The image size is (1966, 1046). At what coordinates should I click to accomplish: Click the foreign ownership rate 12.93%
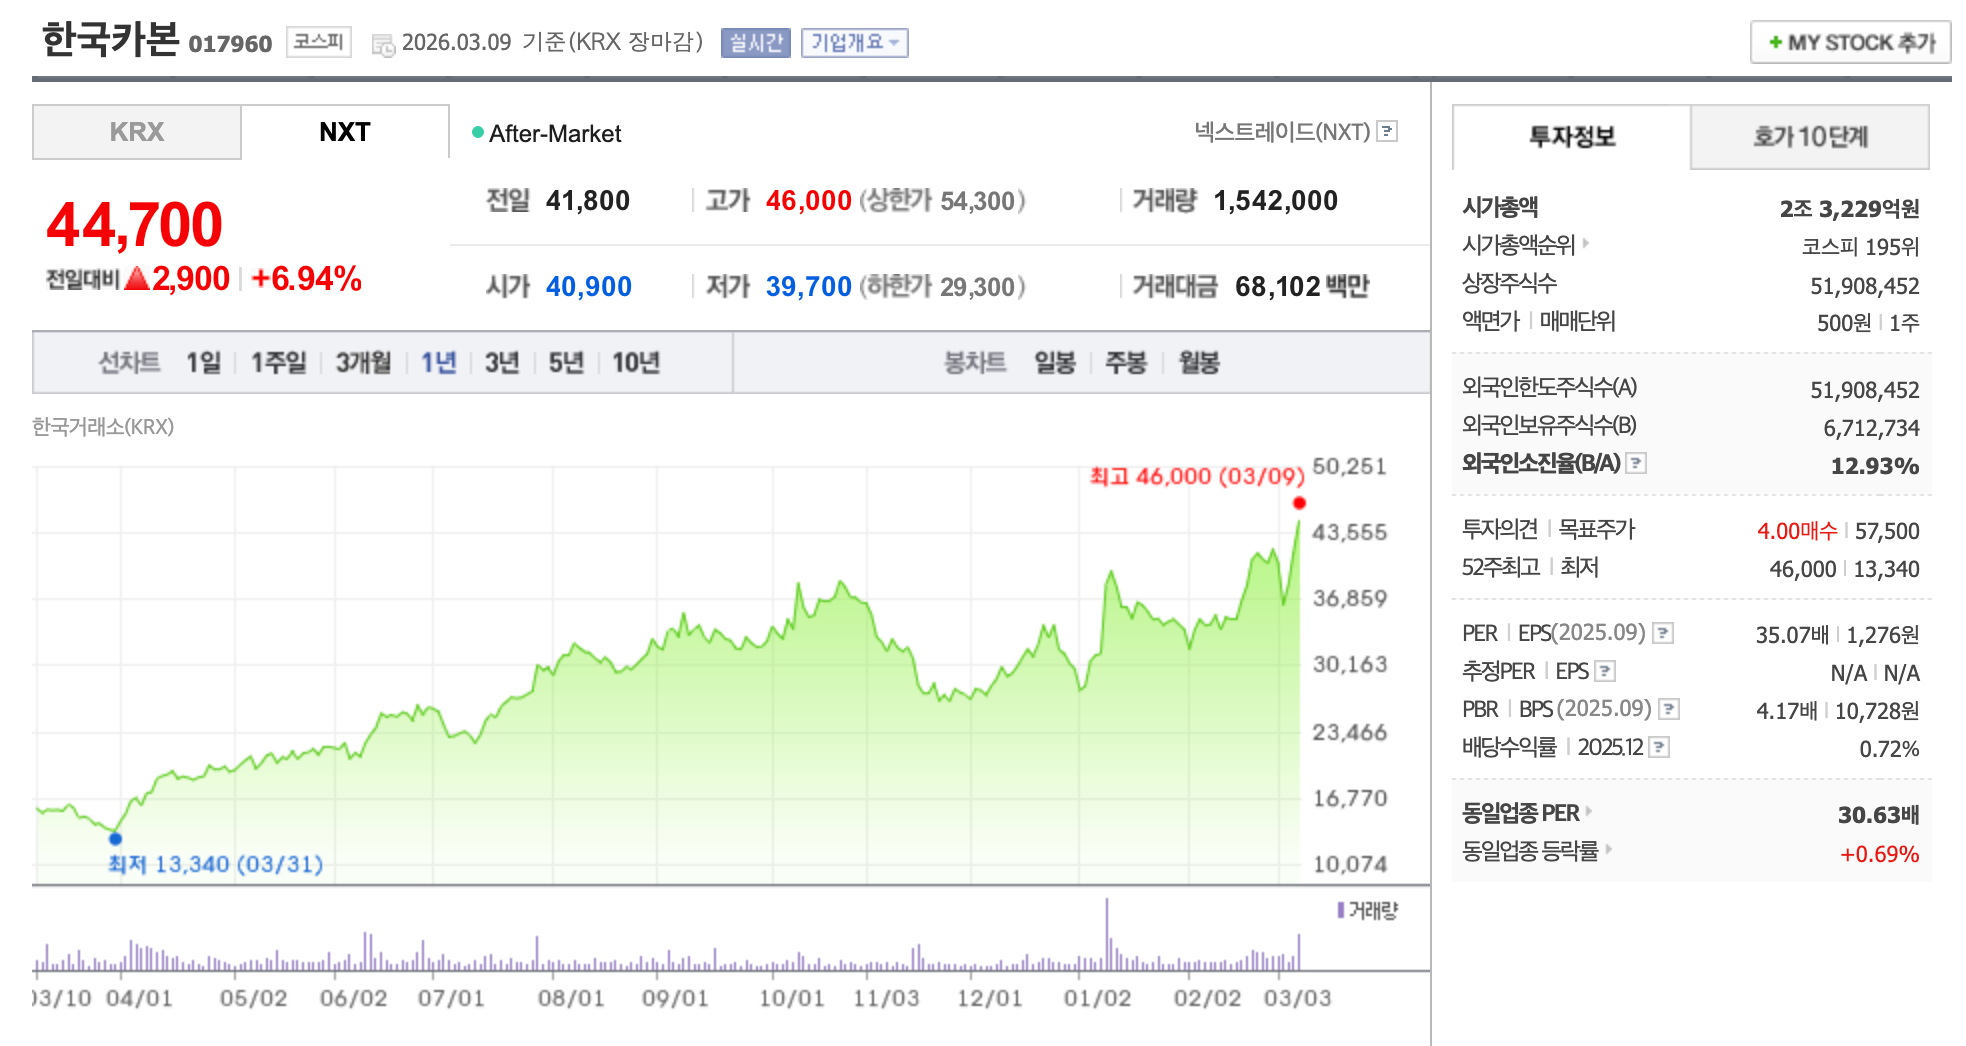[1875, 466]
